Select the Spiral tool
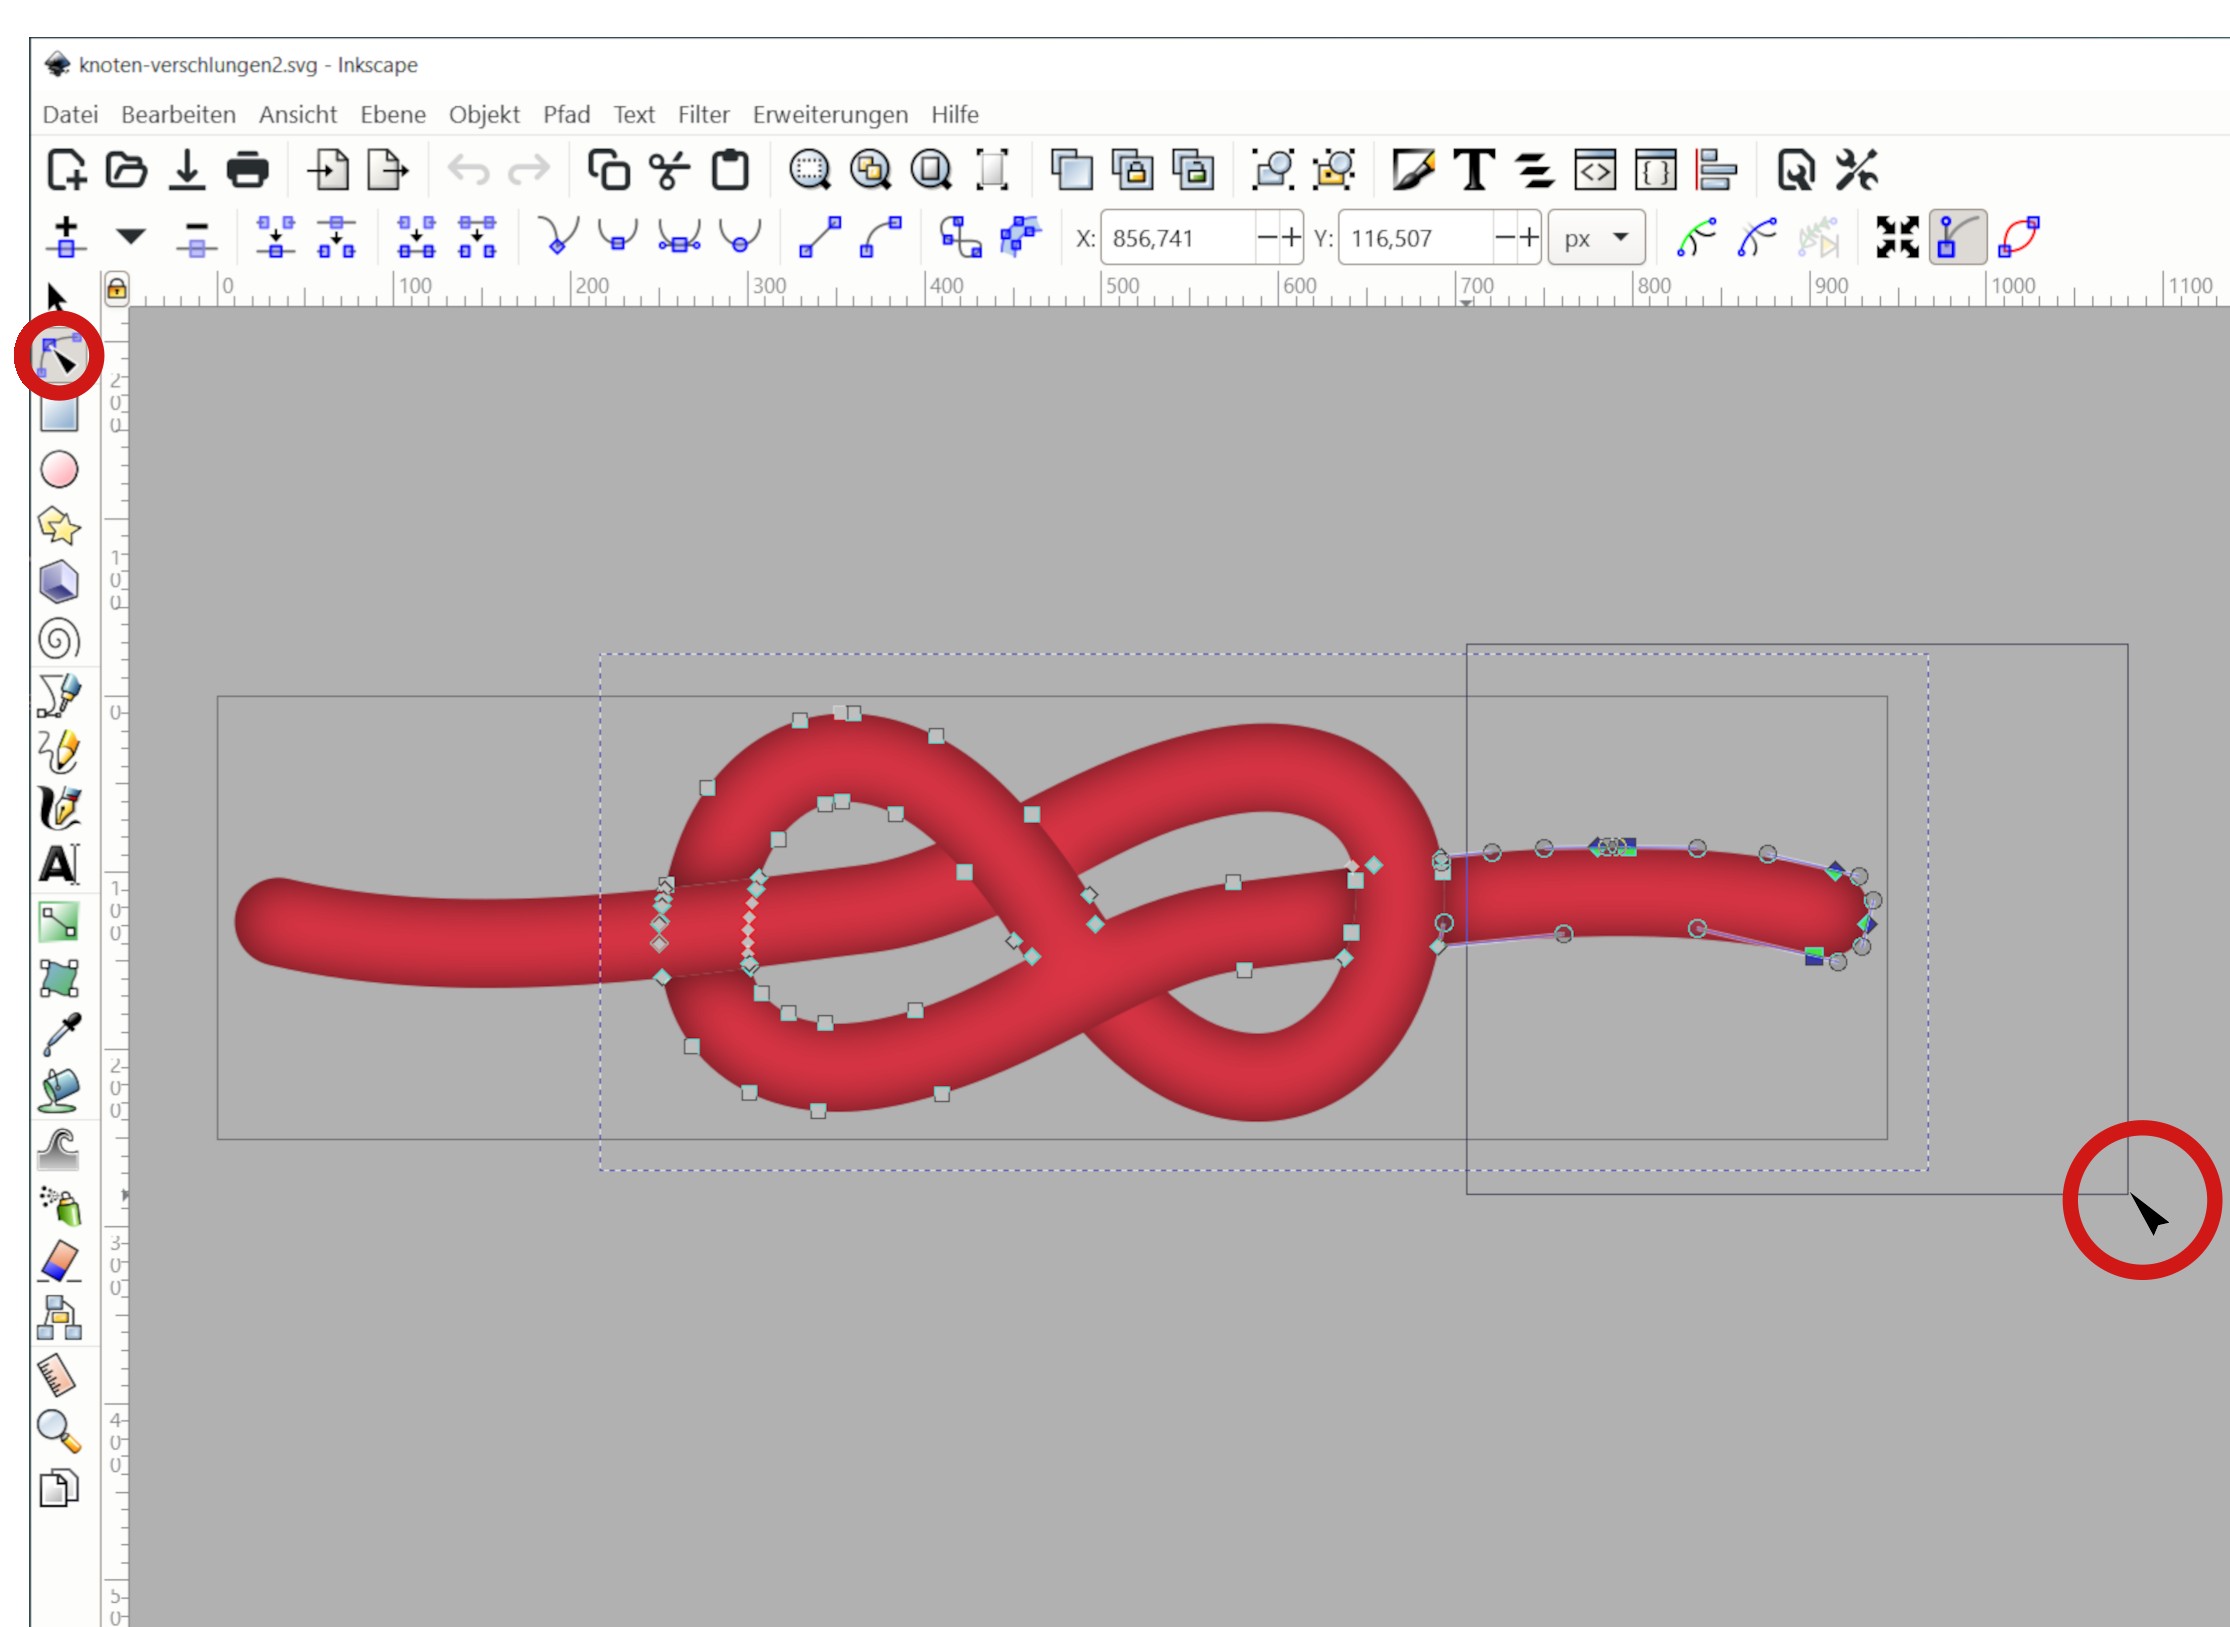 pos(59,639)
